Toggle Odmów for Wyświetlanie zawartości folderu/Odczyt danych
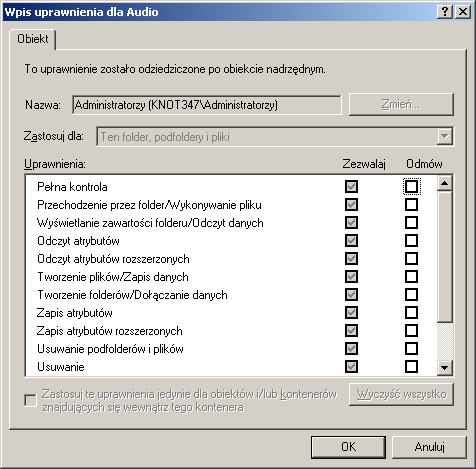This screenshot has height=469, width=476. coord(411,222)
